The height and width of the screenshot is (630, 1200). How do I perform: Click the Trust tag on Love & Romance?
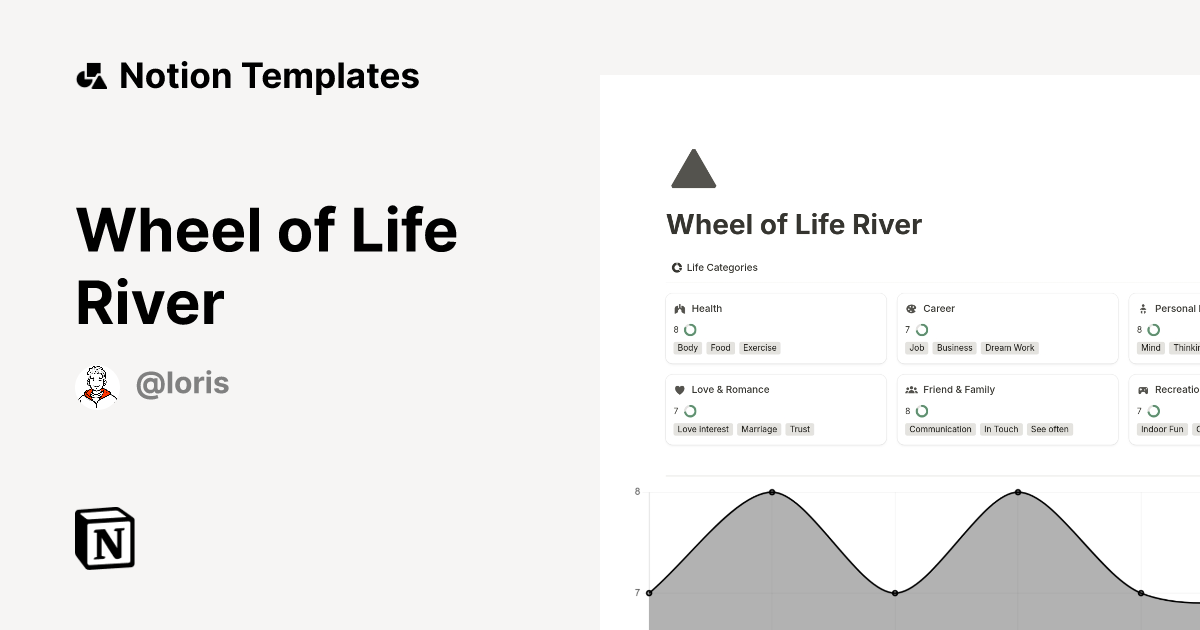pyautogui.click(x=800, y=429)
